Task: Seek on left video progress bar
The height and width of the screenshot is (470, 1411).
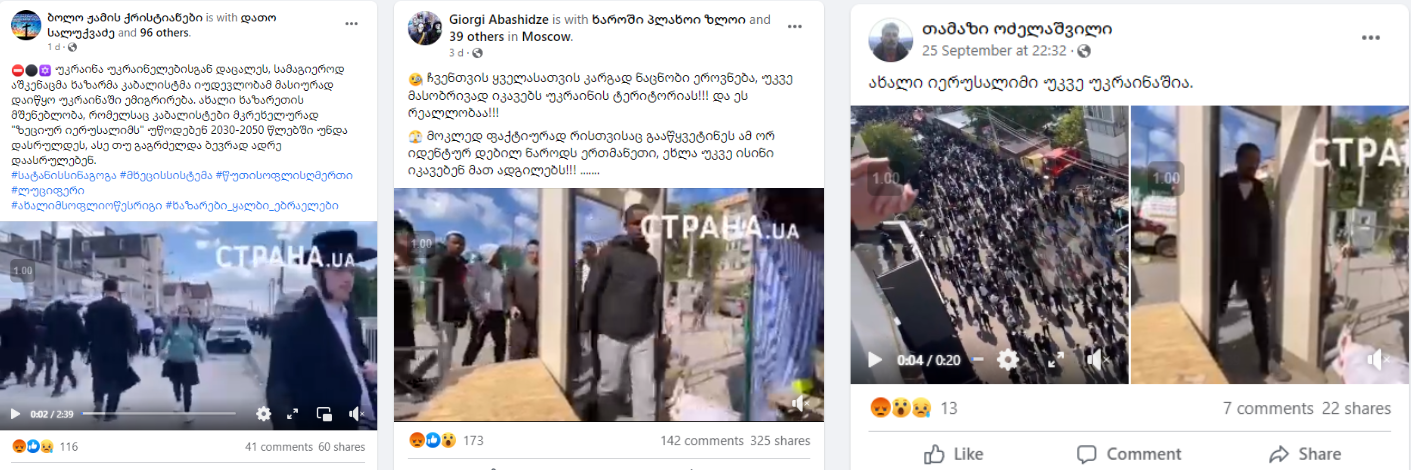Action: pos(159,413)
